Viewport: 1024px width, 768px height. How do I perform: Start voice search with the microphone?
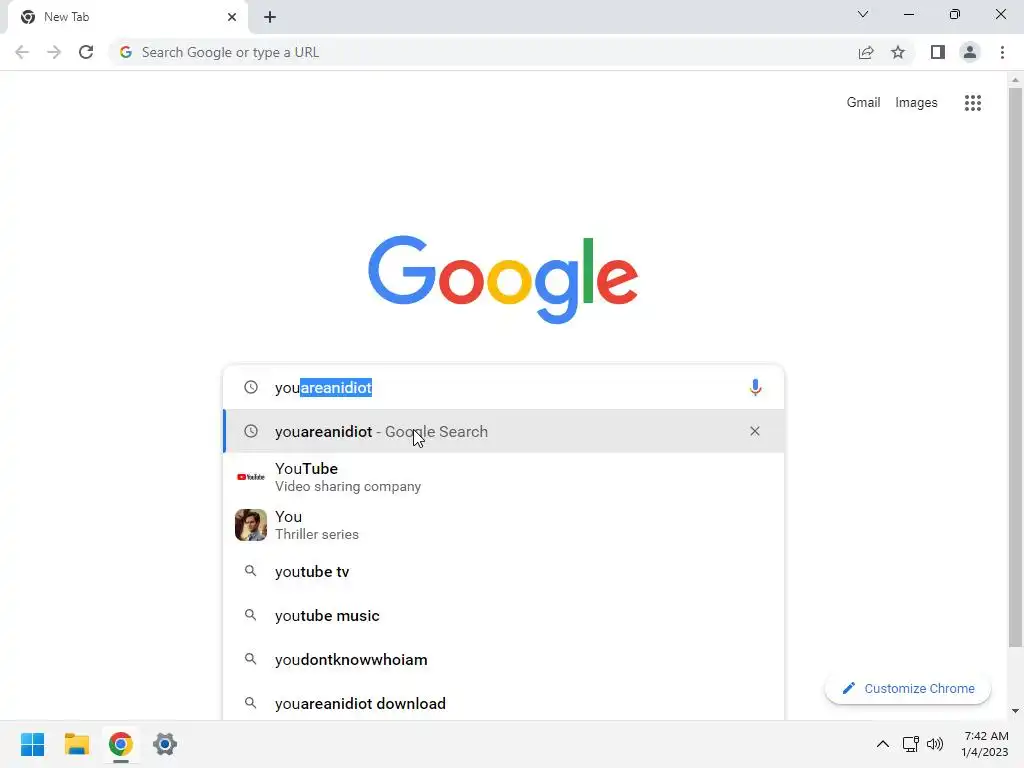pyautogui.click(x=755, y=387)
